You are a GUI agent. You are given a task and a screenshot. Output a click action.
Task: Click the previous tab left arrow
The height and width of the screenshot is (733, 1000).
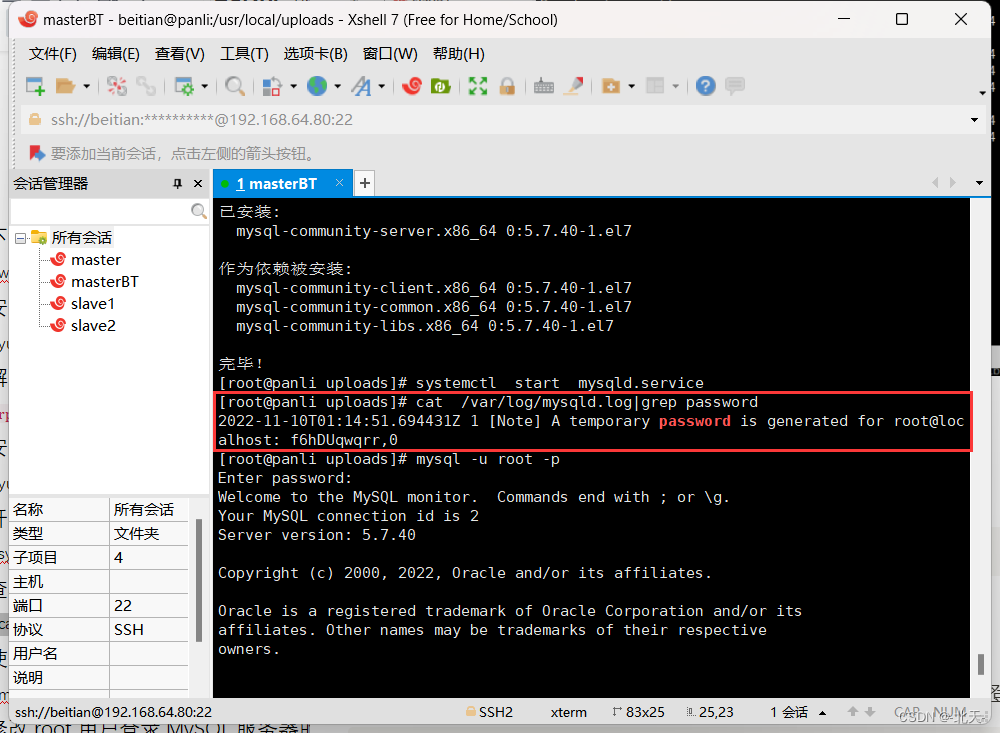point(935,182)
